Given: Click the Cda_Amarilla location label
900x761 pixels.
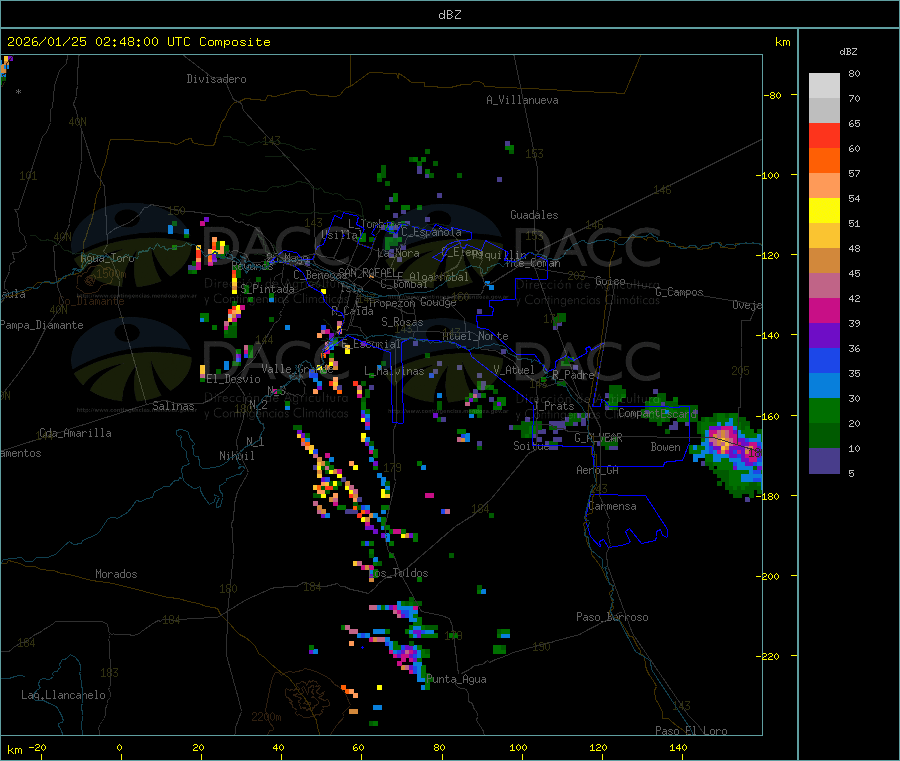Looking at the screenshot, I should pos(75,433).
